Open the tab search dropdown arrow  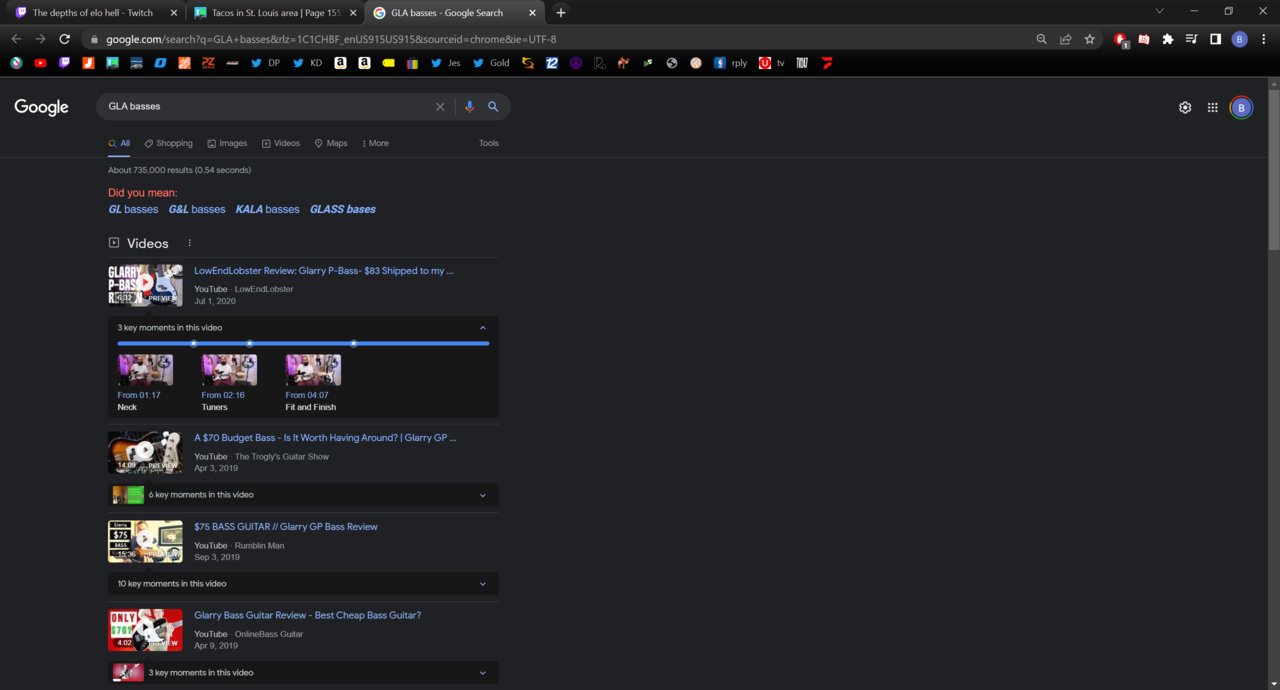coord(1159,12)
